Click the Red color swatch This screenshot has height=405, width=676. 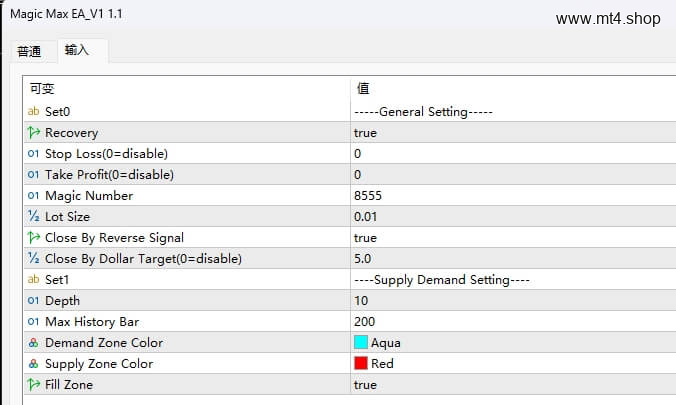pos(360,363)
